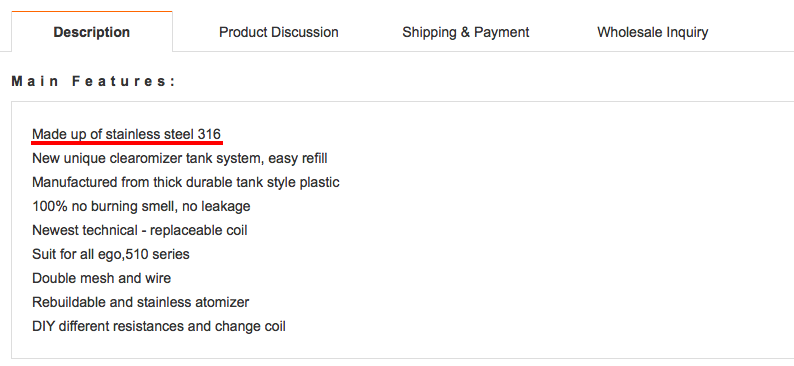The width and height of the screenshot is (794, 366).
Task: Open the Description tab
Action: coord(92,32)
